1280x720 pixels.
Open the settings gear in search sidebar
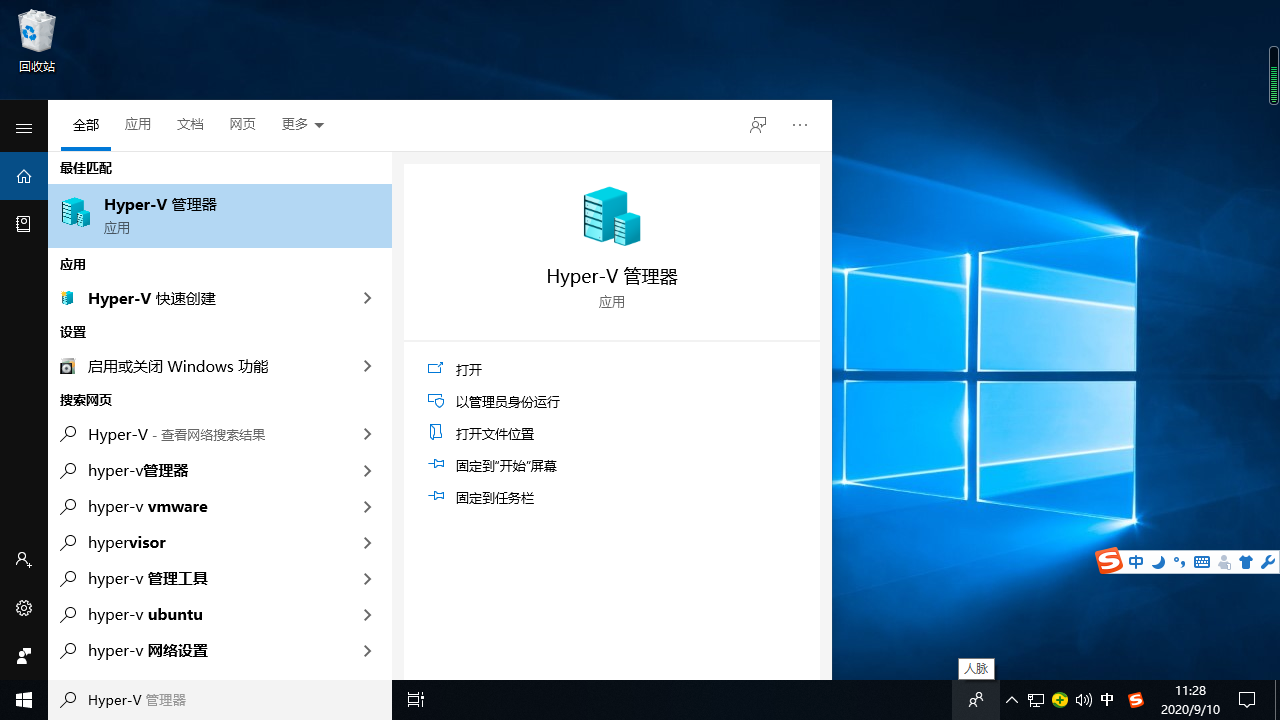point(24,608)
